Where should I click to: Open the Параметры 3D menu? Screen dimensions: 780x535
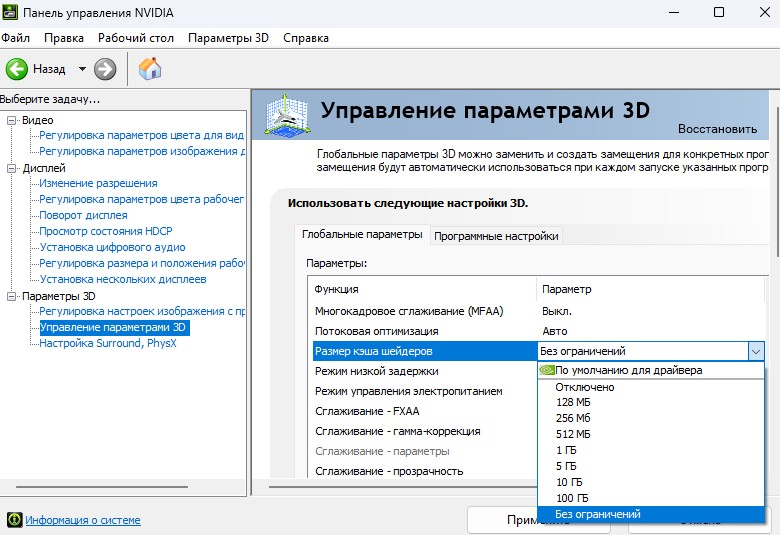coord(228,38)
